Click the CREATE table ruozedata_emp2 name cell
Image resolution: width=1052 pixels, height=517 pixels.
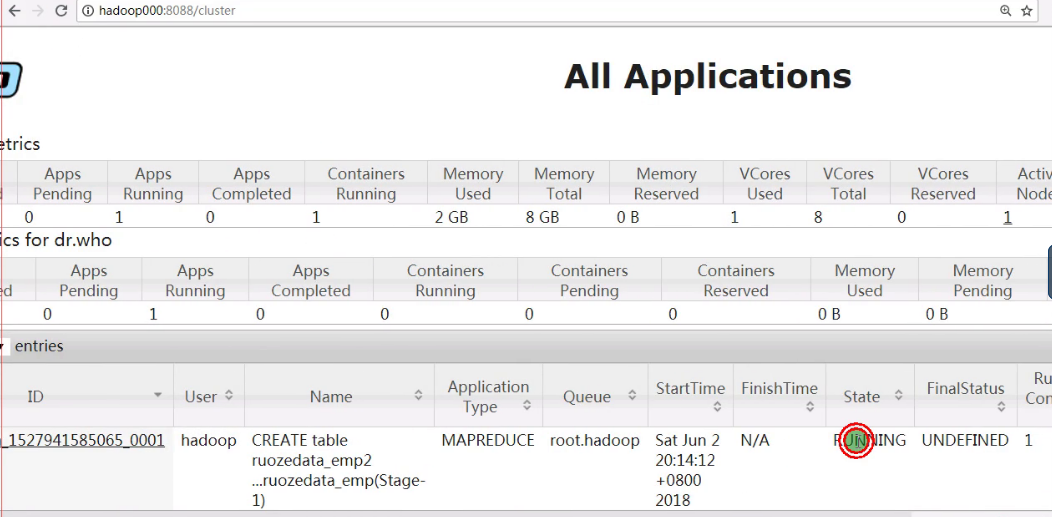[339, 470]
